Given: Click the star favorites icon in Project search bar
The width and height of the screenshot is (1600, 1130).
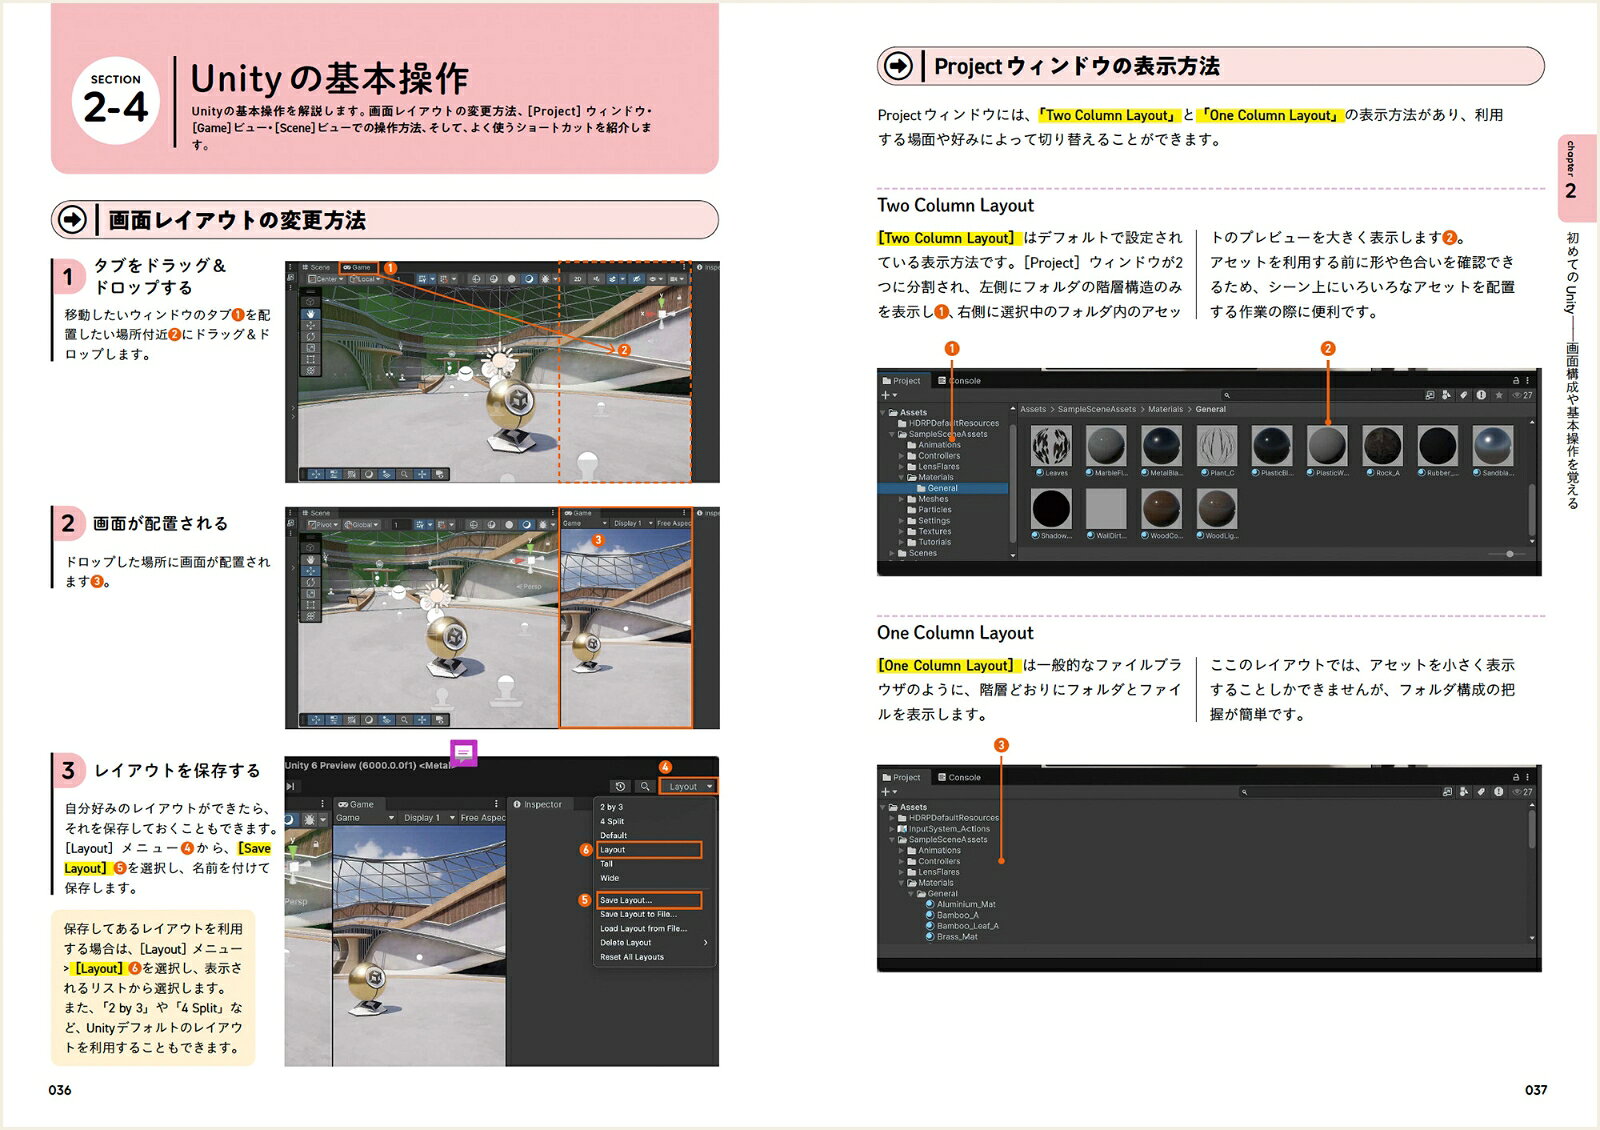Looking at the screenshot, I should point(1498,395).
